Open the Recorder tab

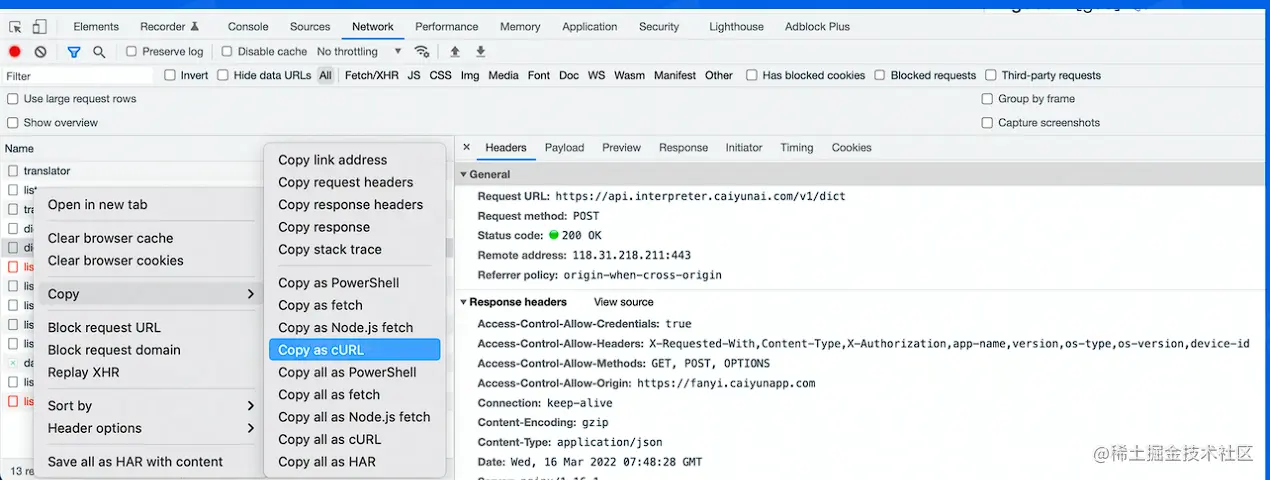coord(169,27)
